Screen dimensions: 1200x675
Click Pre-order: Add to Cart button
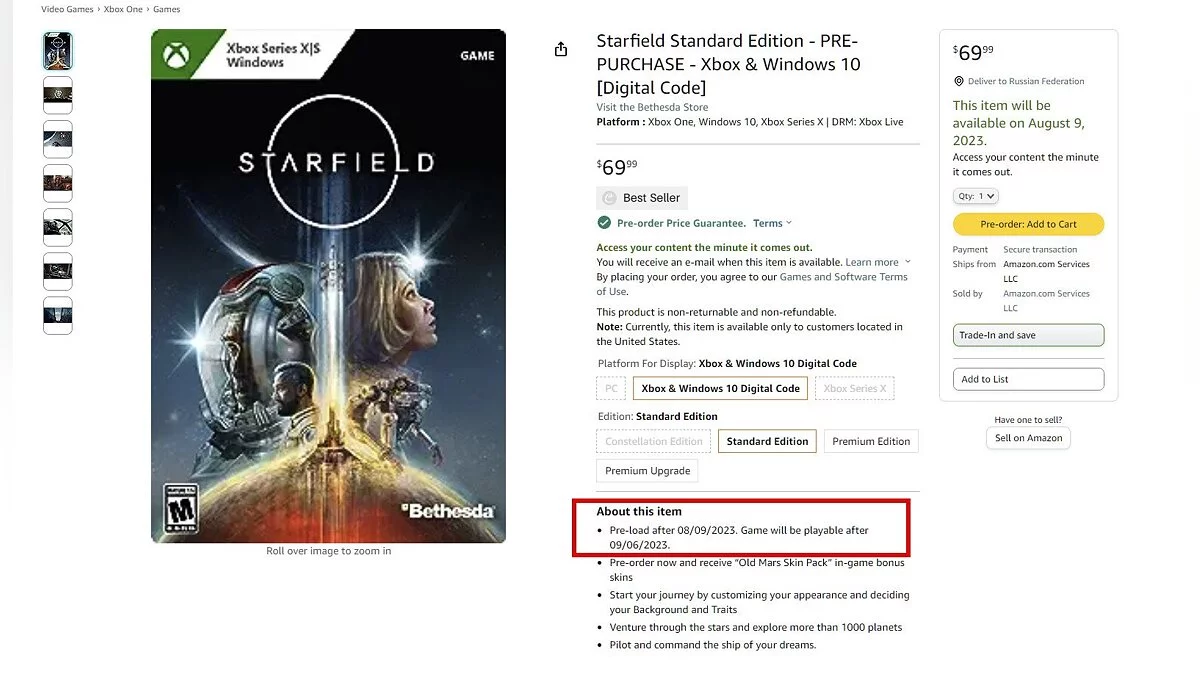pos(1028,224)
